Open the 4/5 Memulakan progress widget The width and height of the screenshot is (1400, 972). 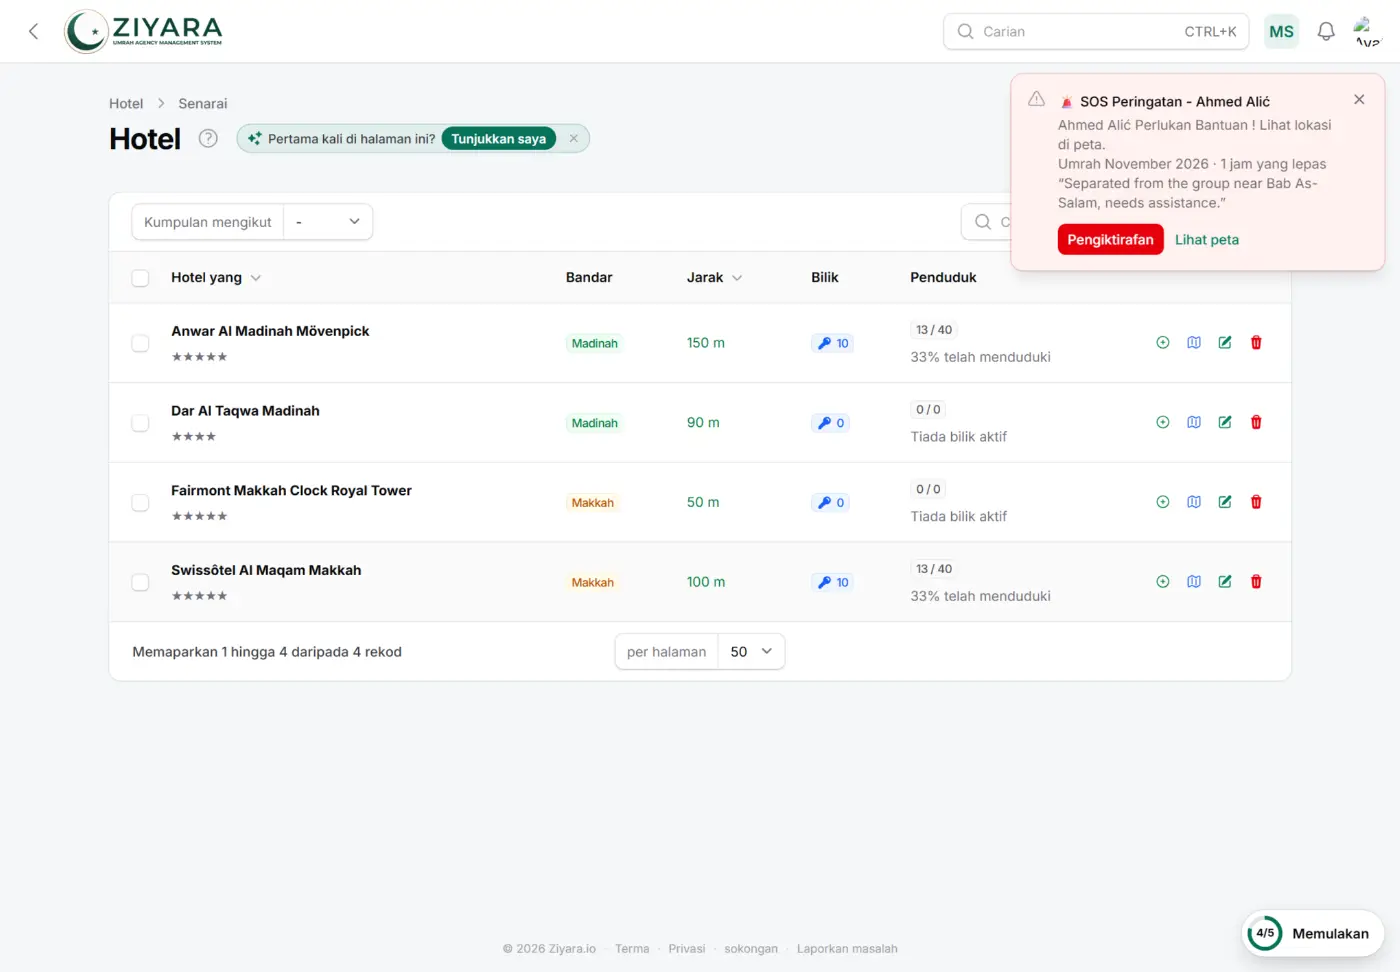coord(1312,934)
